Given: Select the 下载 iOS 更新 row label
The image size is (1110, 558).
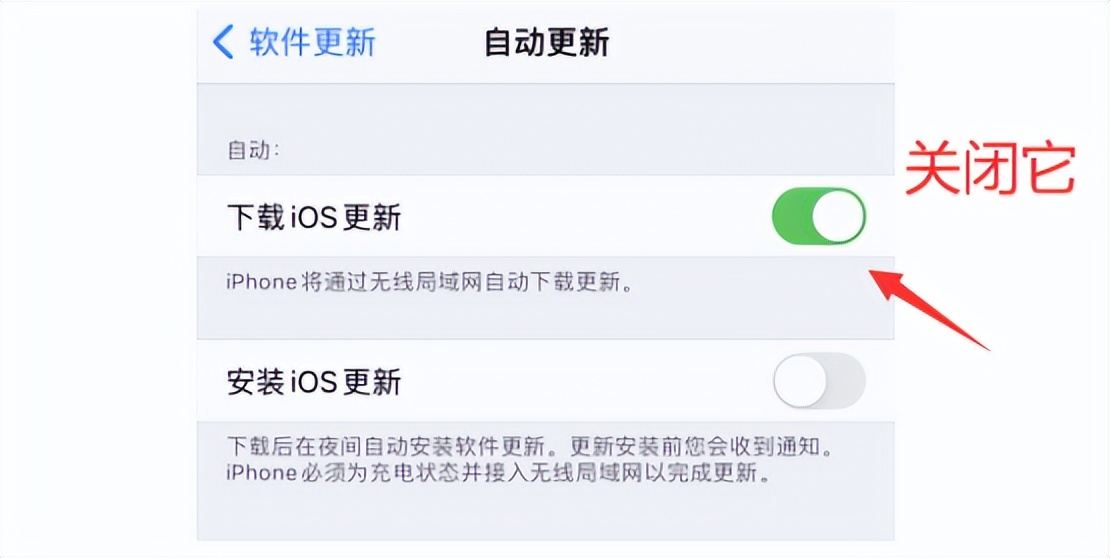Looking at the screenshot, I should (x=314, y=217).
